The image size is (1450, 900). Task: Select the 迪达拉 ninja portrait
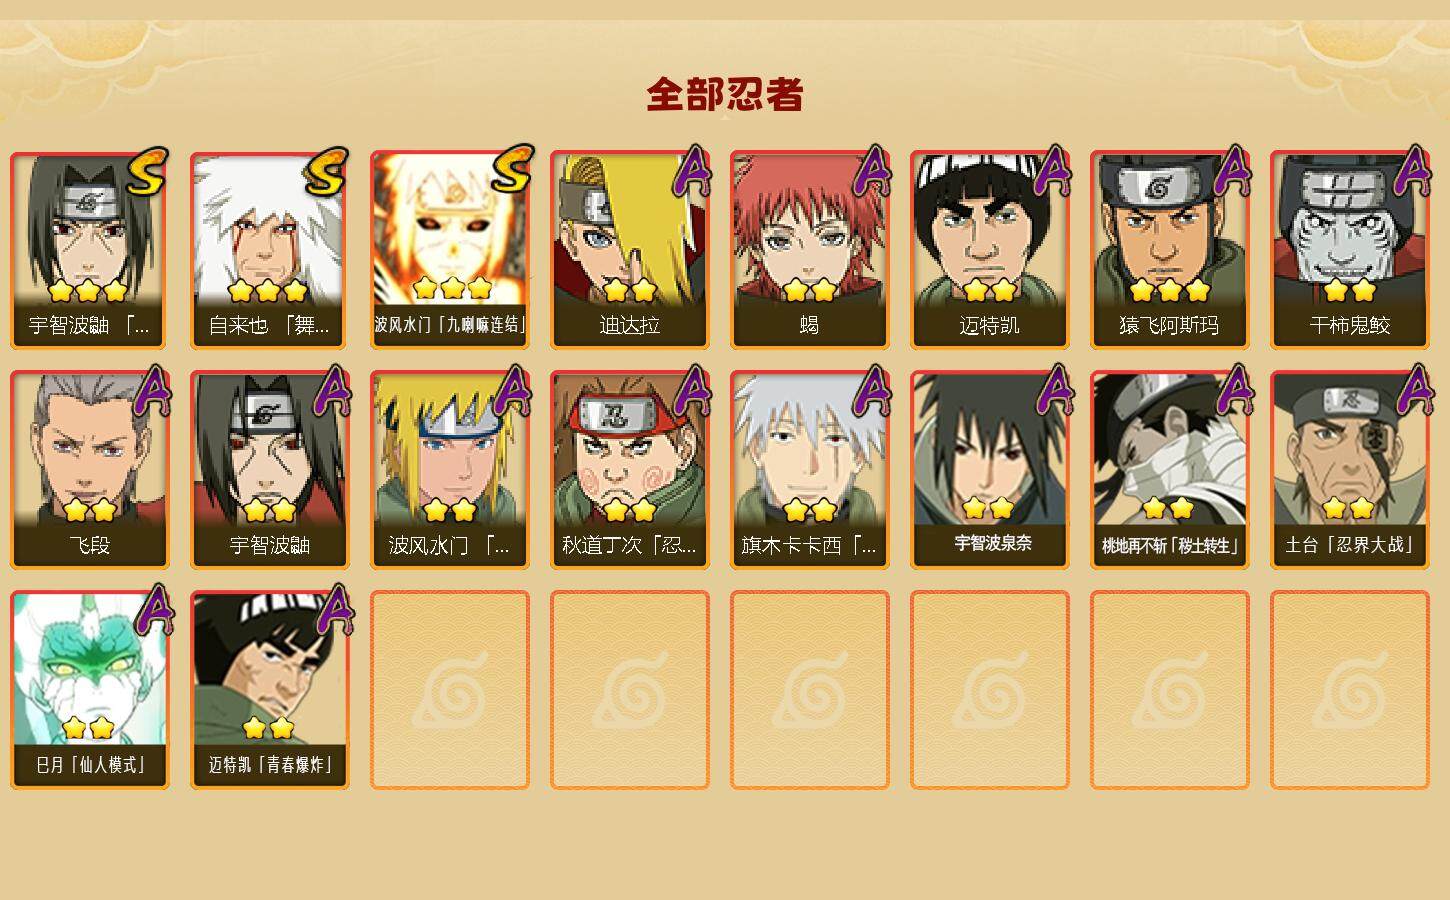(x=630, y=250)
